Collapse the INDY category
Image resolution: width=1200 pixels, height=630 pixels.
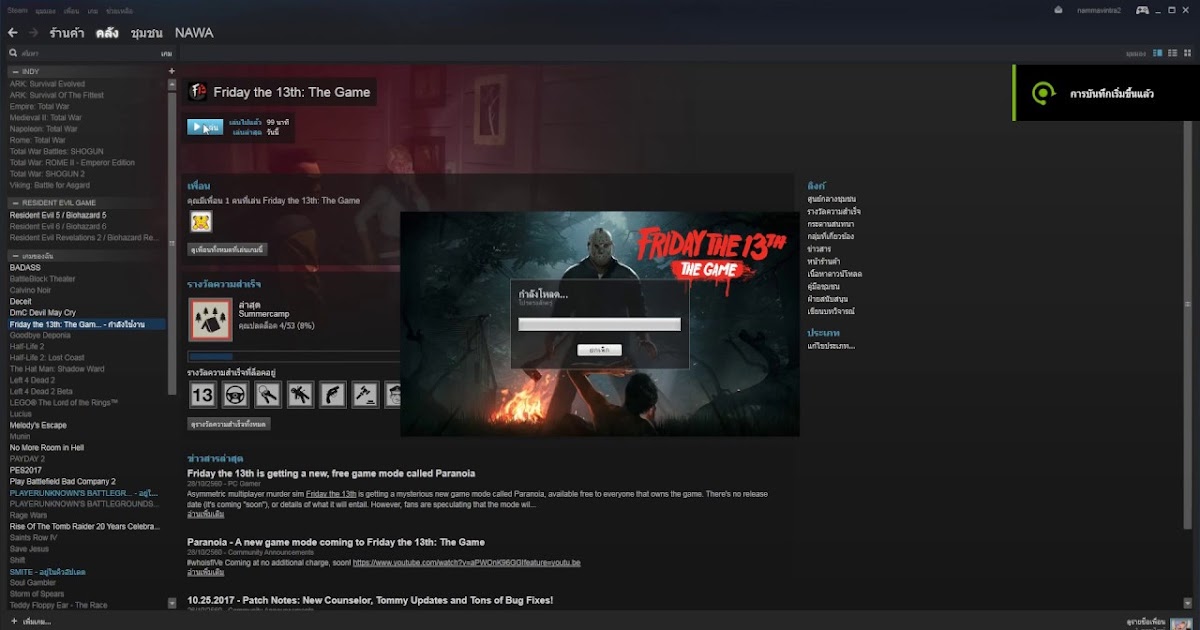pos(14,72)
